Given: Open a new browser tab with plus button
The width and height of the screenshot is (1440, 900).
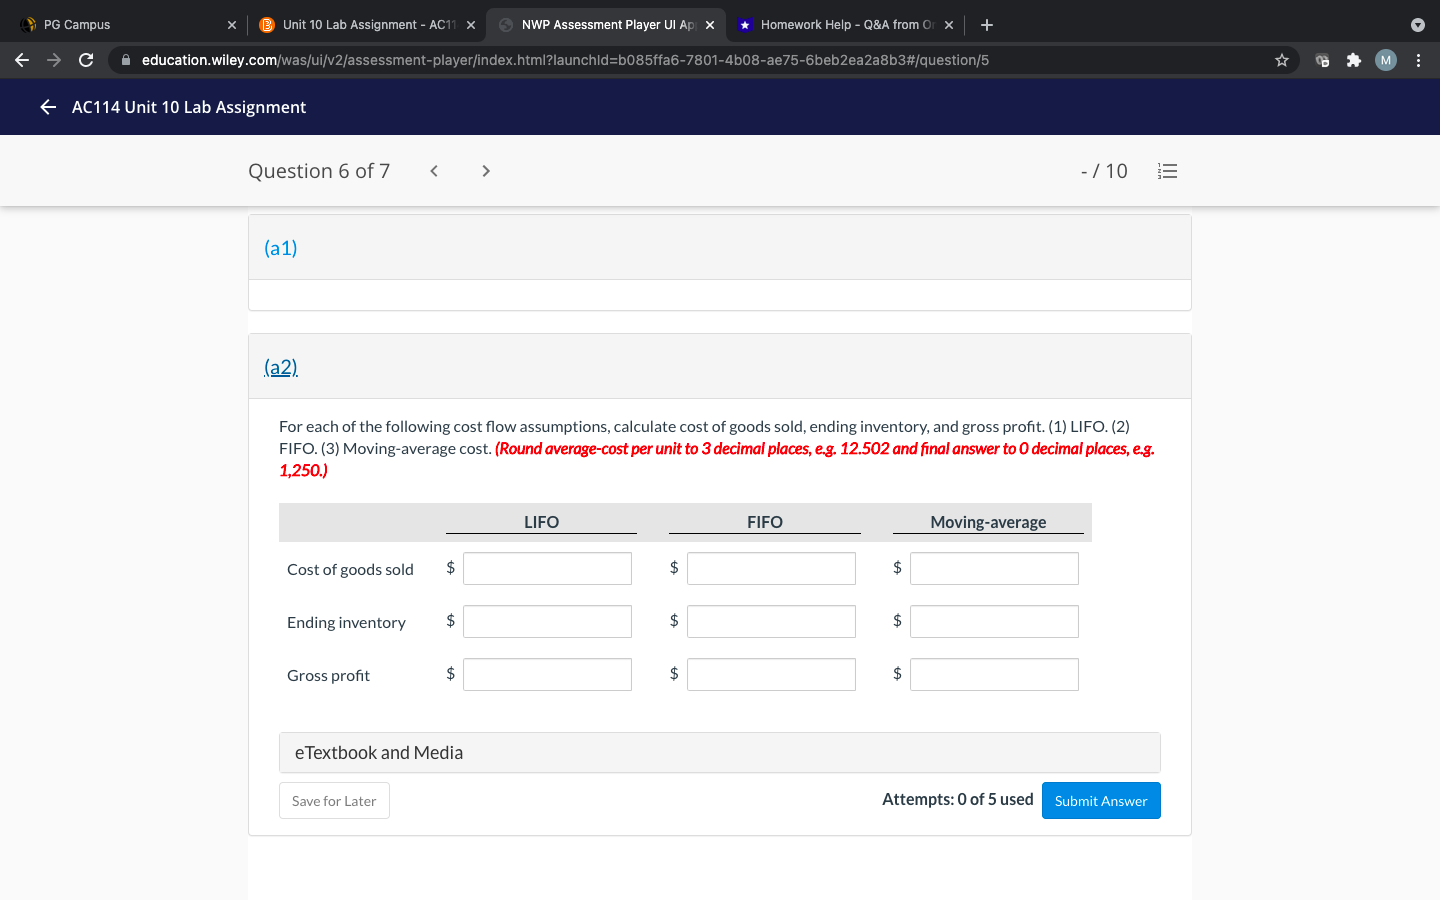Looking at the screenshot, I should point(986,24).
